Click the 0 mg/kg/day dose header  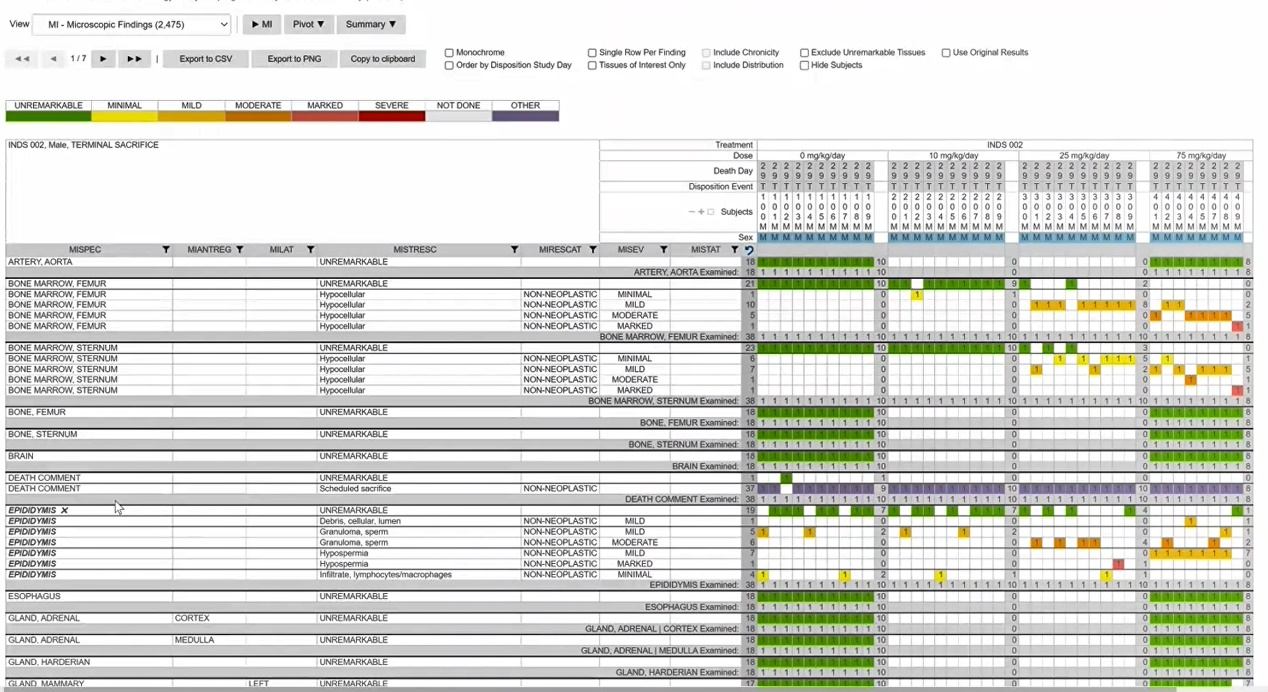coord(822,156)
